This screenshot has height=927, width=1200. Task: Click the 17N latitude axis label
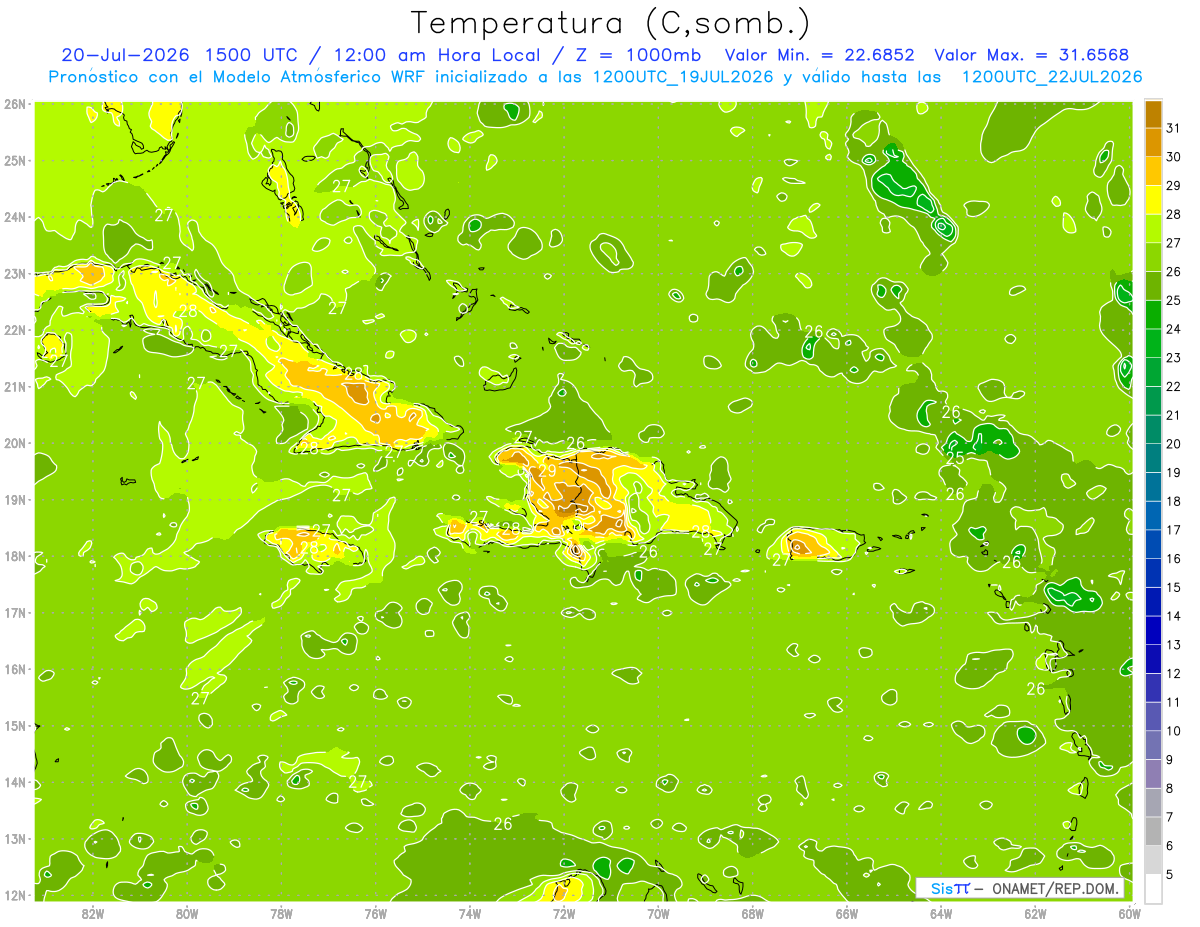[15, 612]
